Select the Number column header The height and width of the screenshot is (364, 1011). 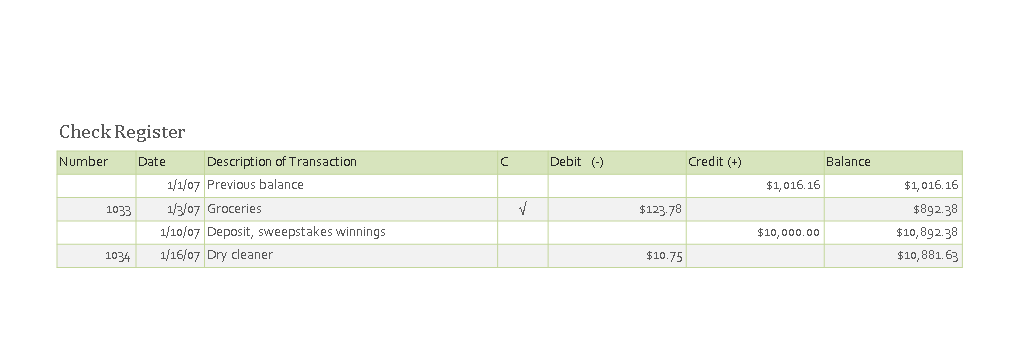[x=97, y=162]
